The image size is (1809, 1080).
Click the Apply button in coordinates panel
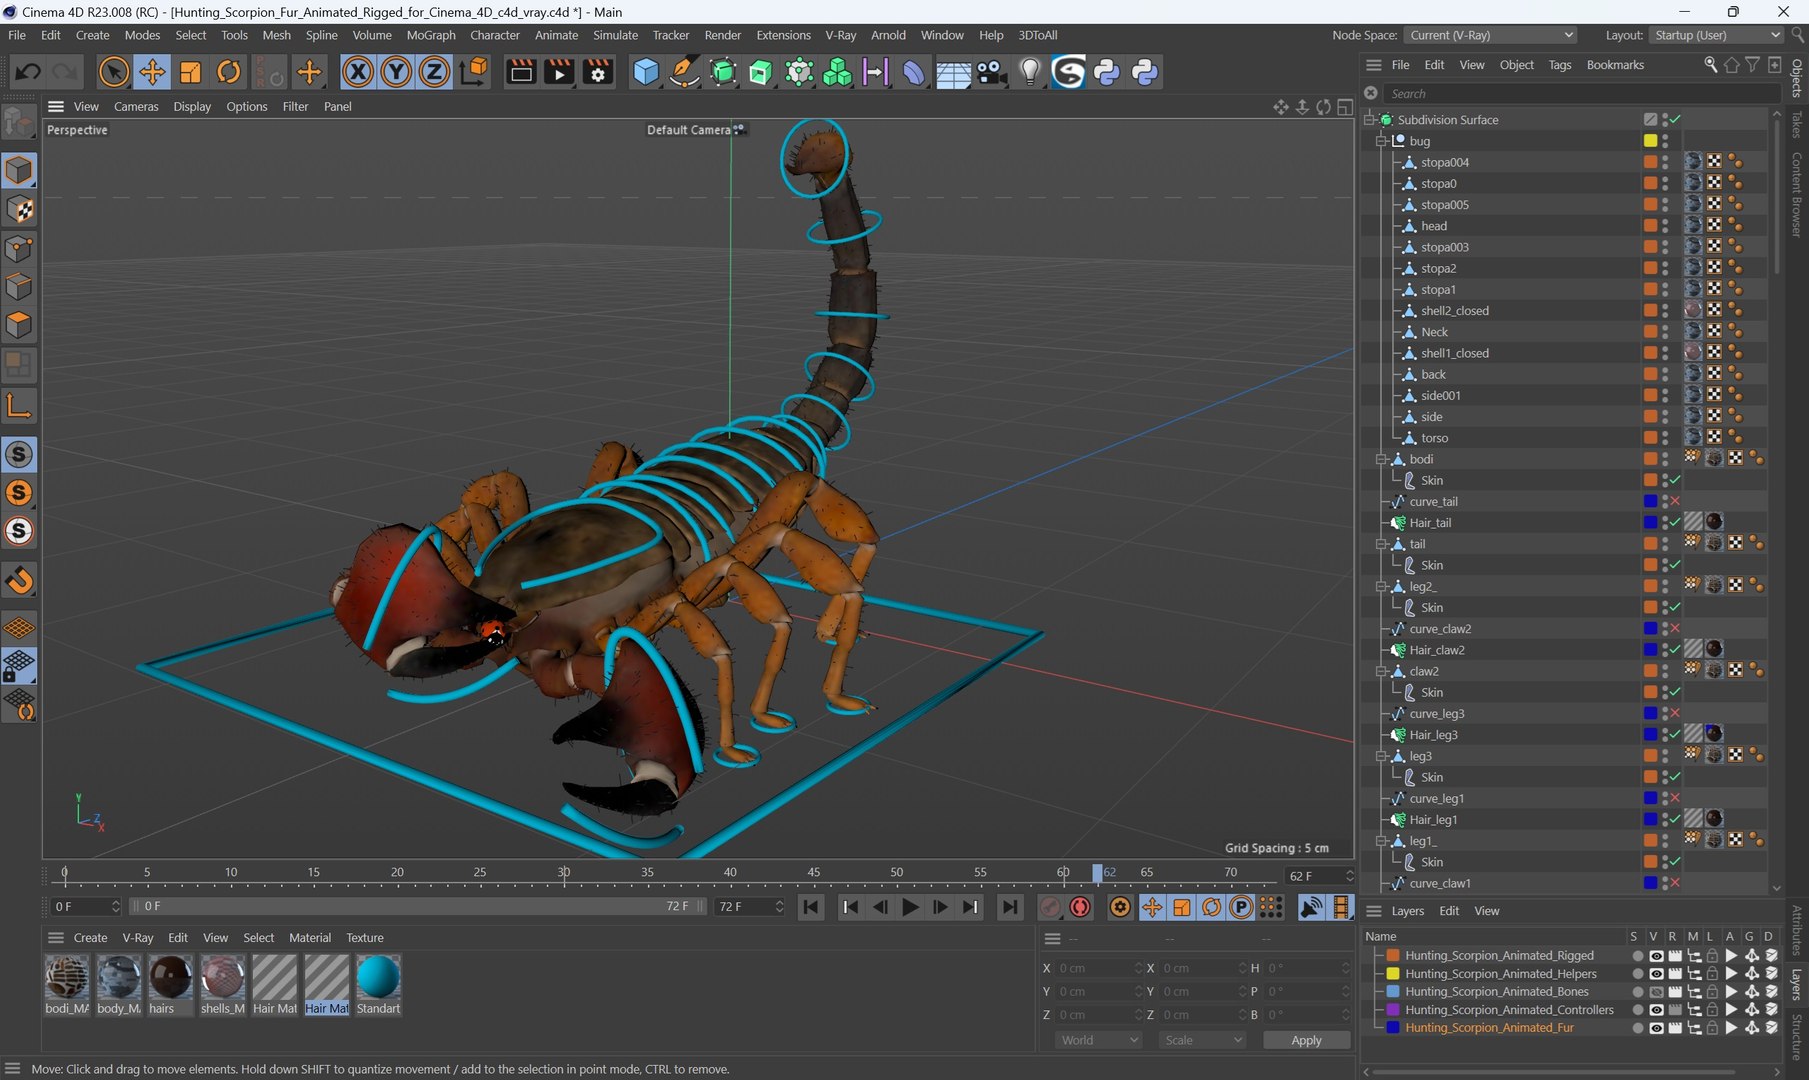point(1306,1040)
